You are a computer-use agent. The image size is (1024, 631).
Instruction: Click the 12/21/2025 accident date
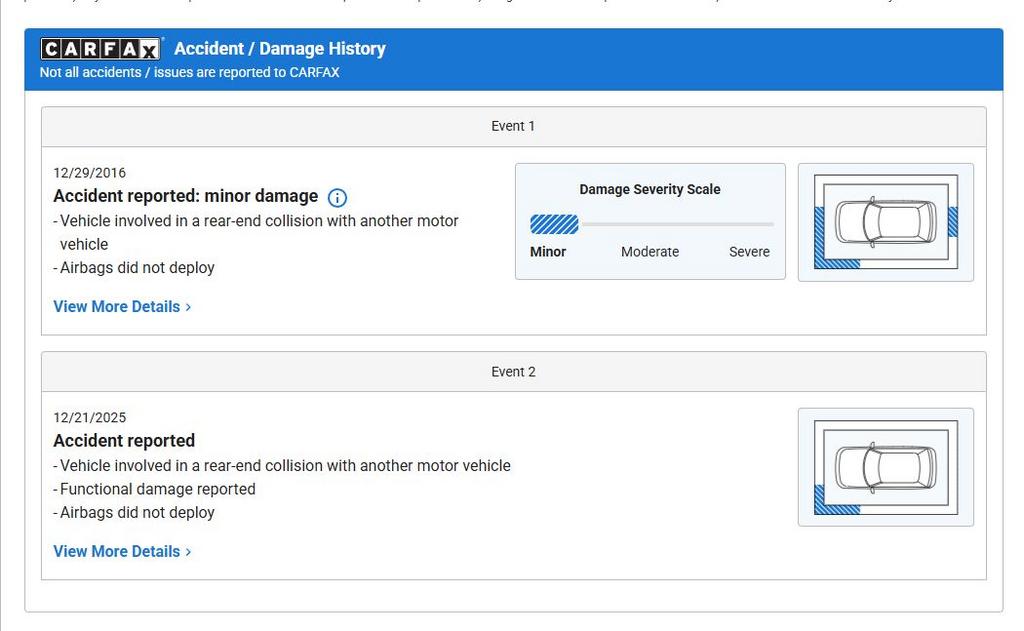coord(90,418)
